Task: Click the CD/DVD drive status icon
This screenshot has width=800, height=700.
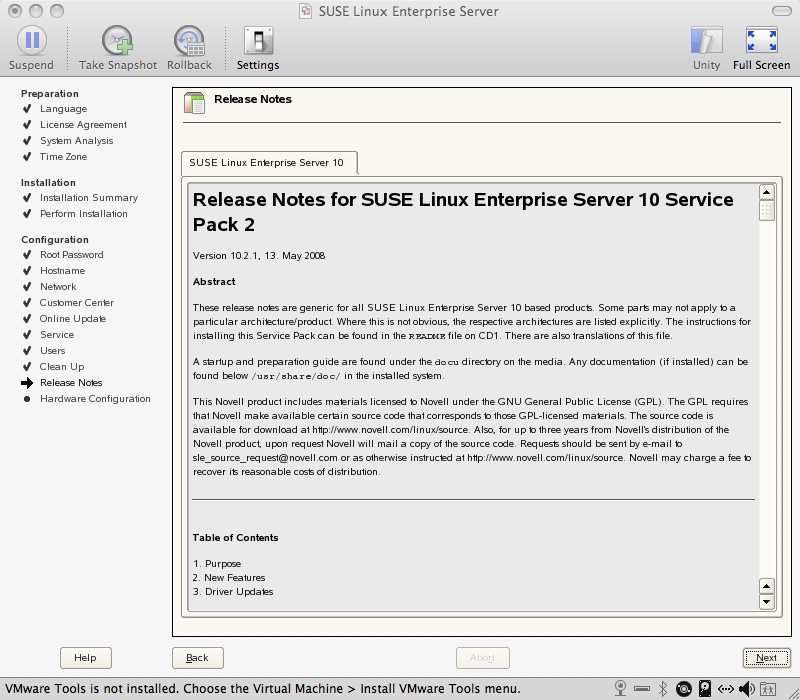Action: (x=684, y=689)
